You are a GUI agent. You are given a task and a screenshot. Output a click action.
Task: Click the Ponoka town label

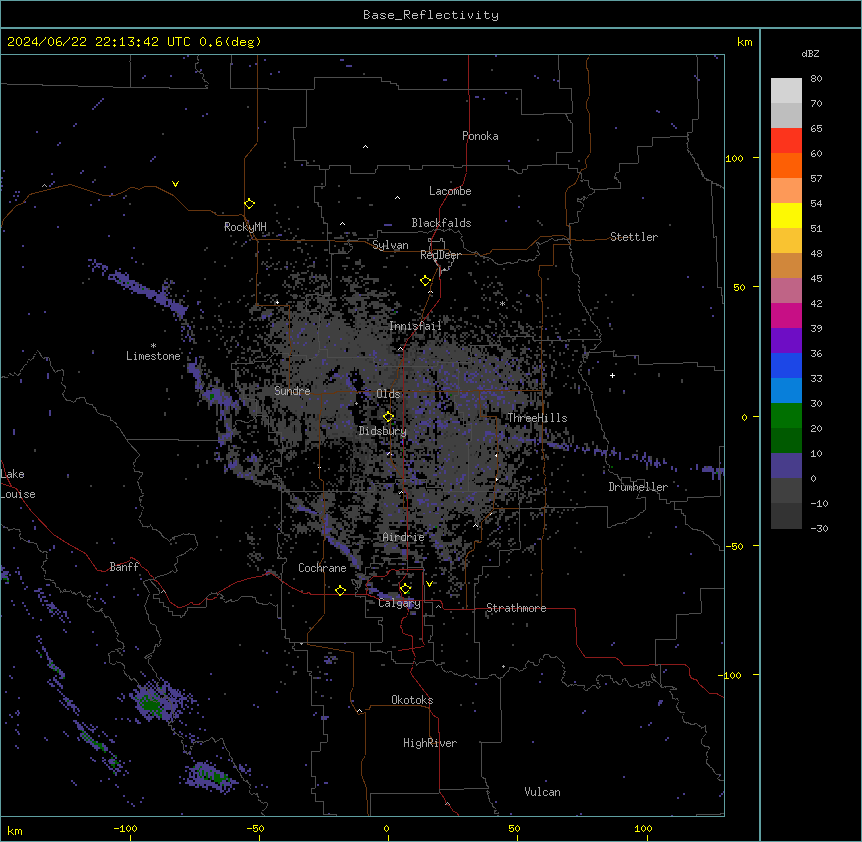coord(480,136)
